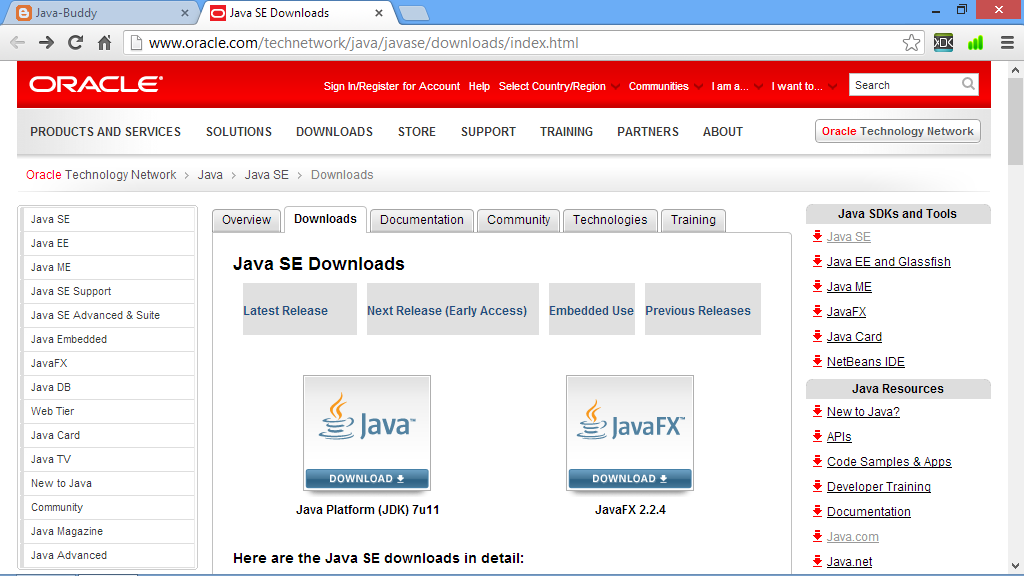The width and height of the screenshot is (1024, 576).
Task: Bookmark the page with the star icon
Action: 911,42
